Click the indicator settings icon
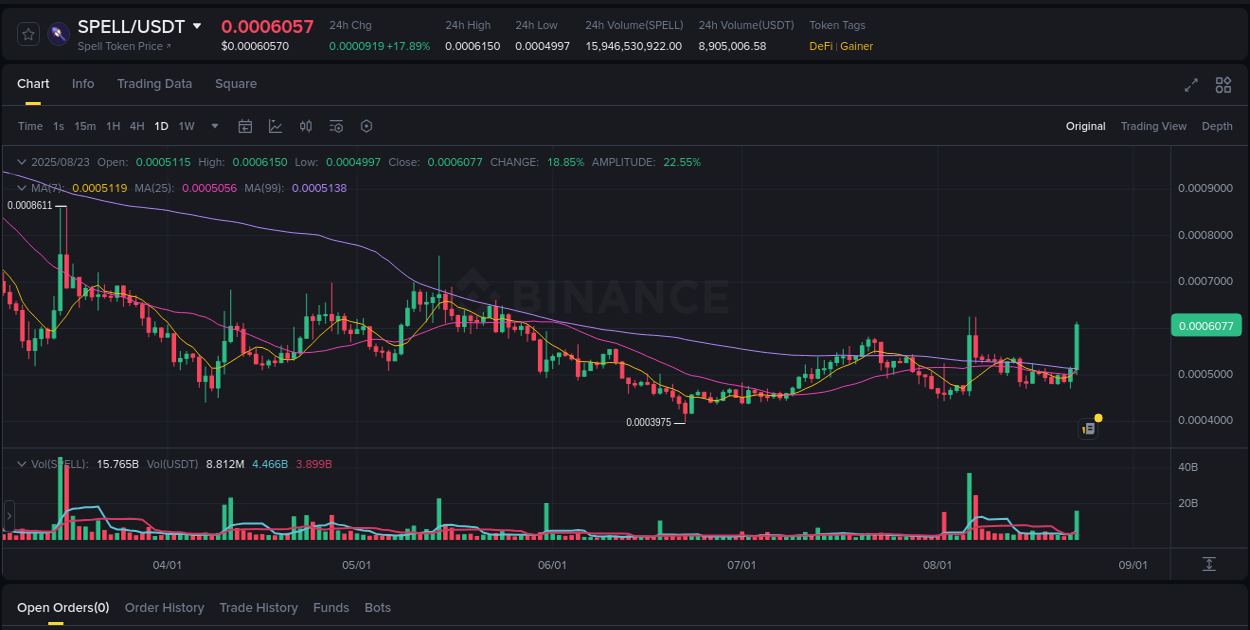Image resolution: width=1250 pixels, height=630 pixels. [336, 126]
